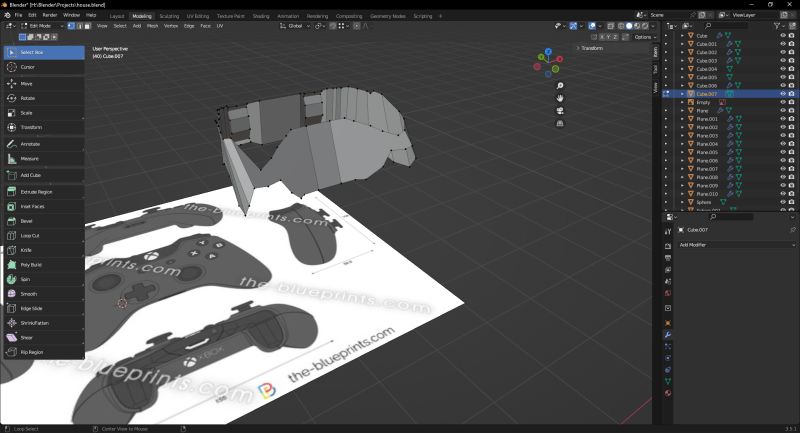The width and height of the screenshot is (800, 433).
Task: Expand Sphere in the outliner
Action: pyautogui.click(x=683, y=202)
